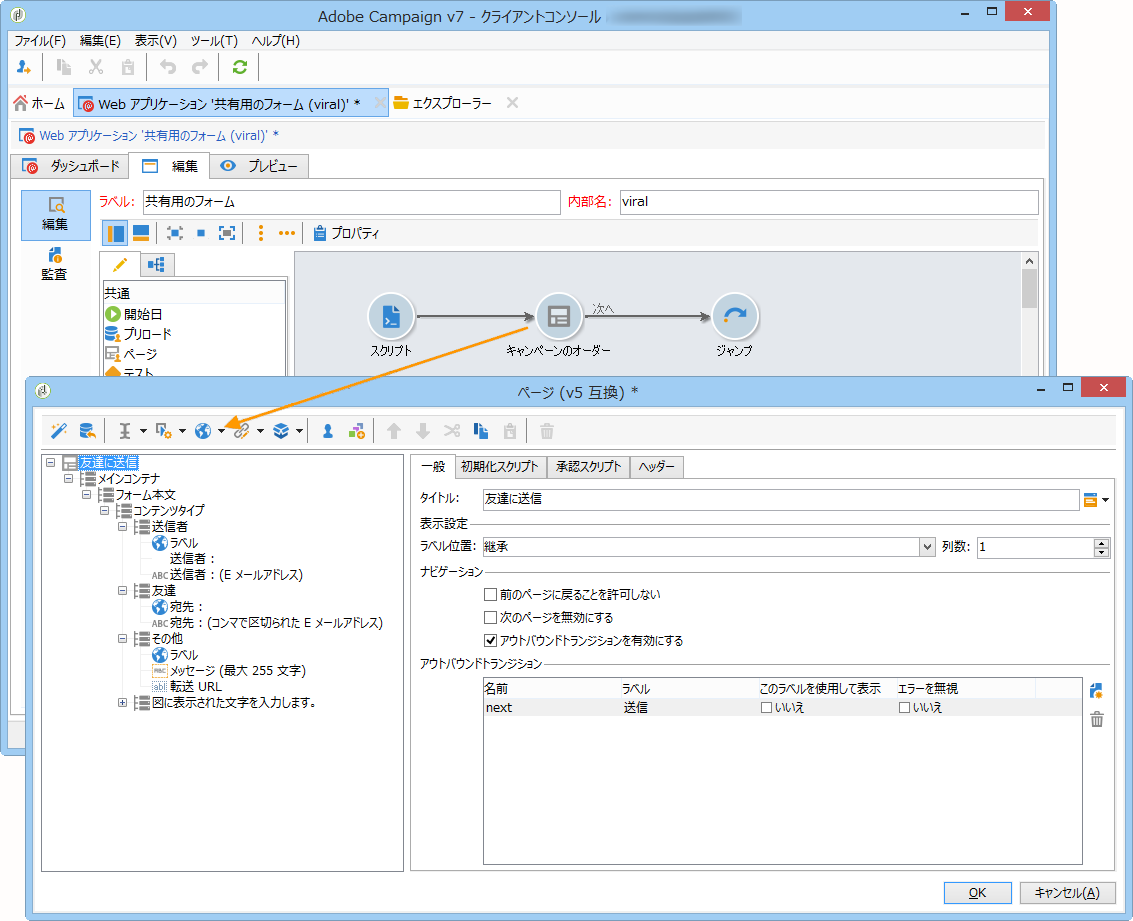This screenshot has width=1133, height=921.
Task: Click the タイトル input field
Action: [781, 499]
